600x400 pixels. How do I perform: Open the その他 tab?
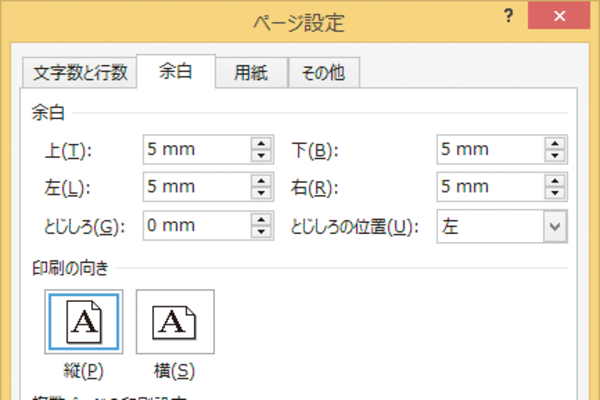[324, 72]
